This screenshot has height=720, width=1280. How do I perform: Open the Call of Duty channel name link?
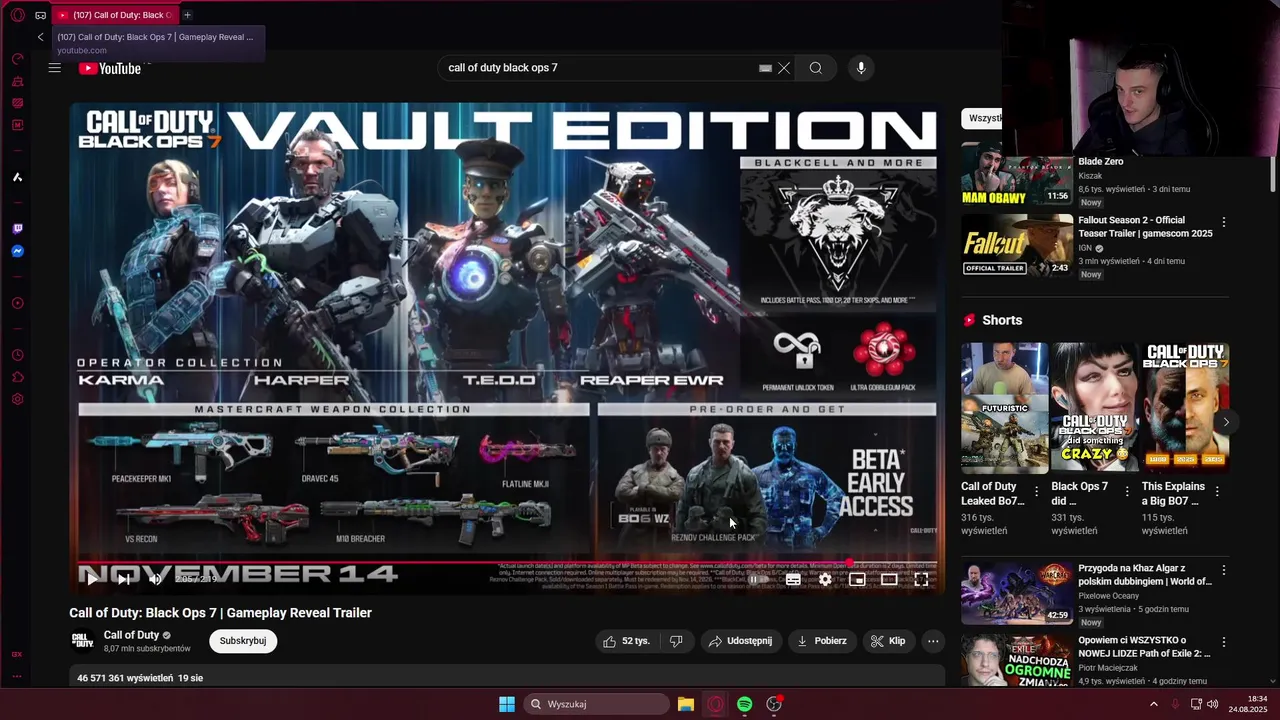point(131,635)
